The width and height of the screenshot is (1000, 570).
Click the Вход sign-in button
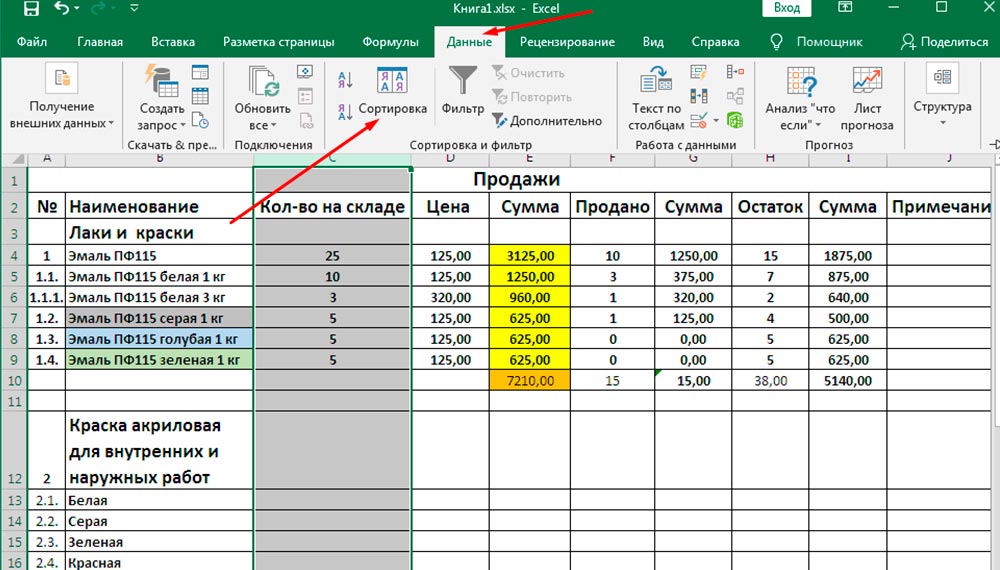(x=787, y=8)
